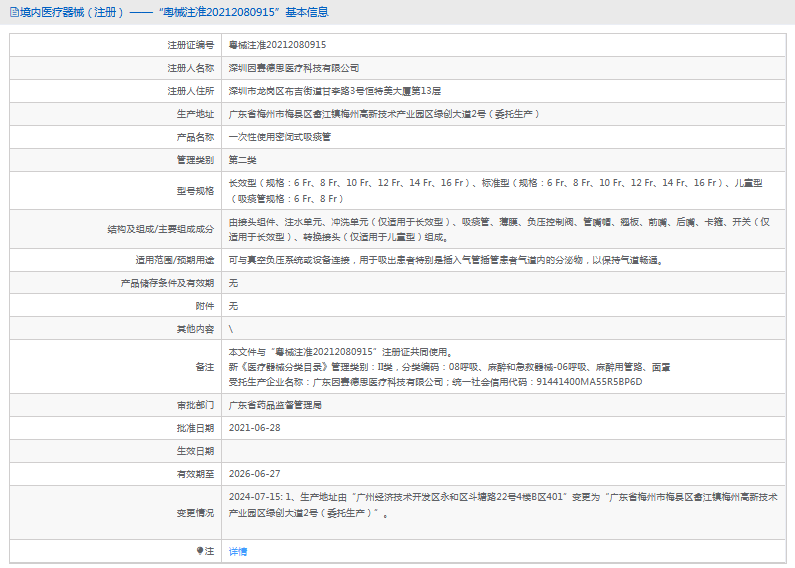Screen dimensions: 795x568
Task: Click the 结构及组成/主要组成成分 label
Action: click(161, 229)
